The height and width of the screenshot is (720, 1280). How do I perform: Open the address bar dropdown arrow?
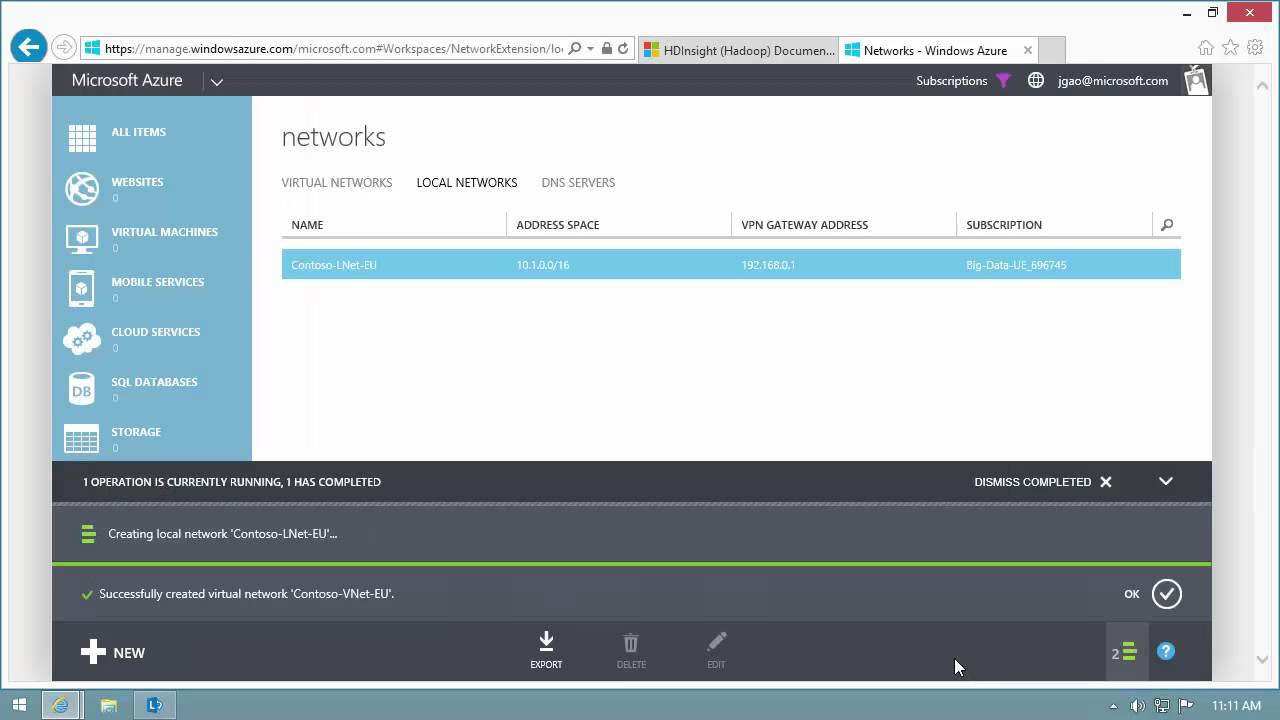[x=591, y=49]
